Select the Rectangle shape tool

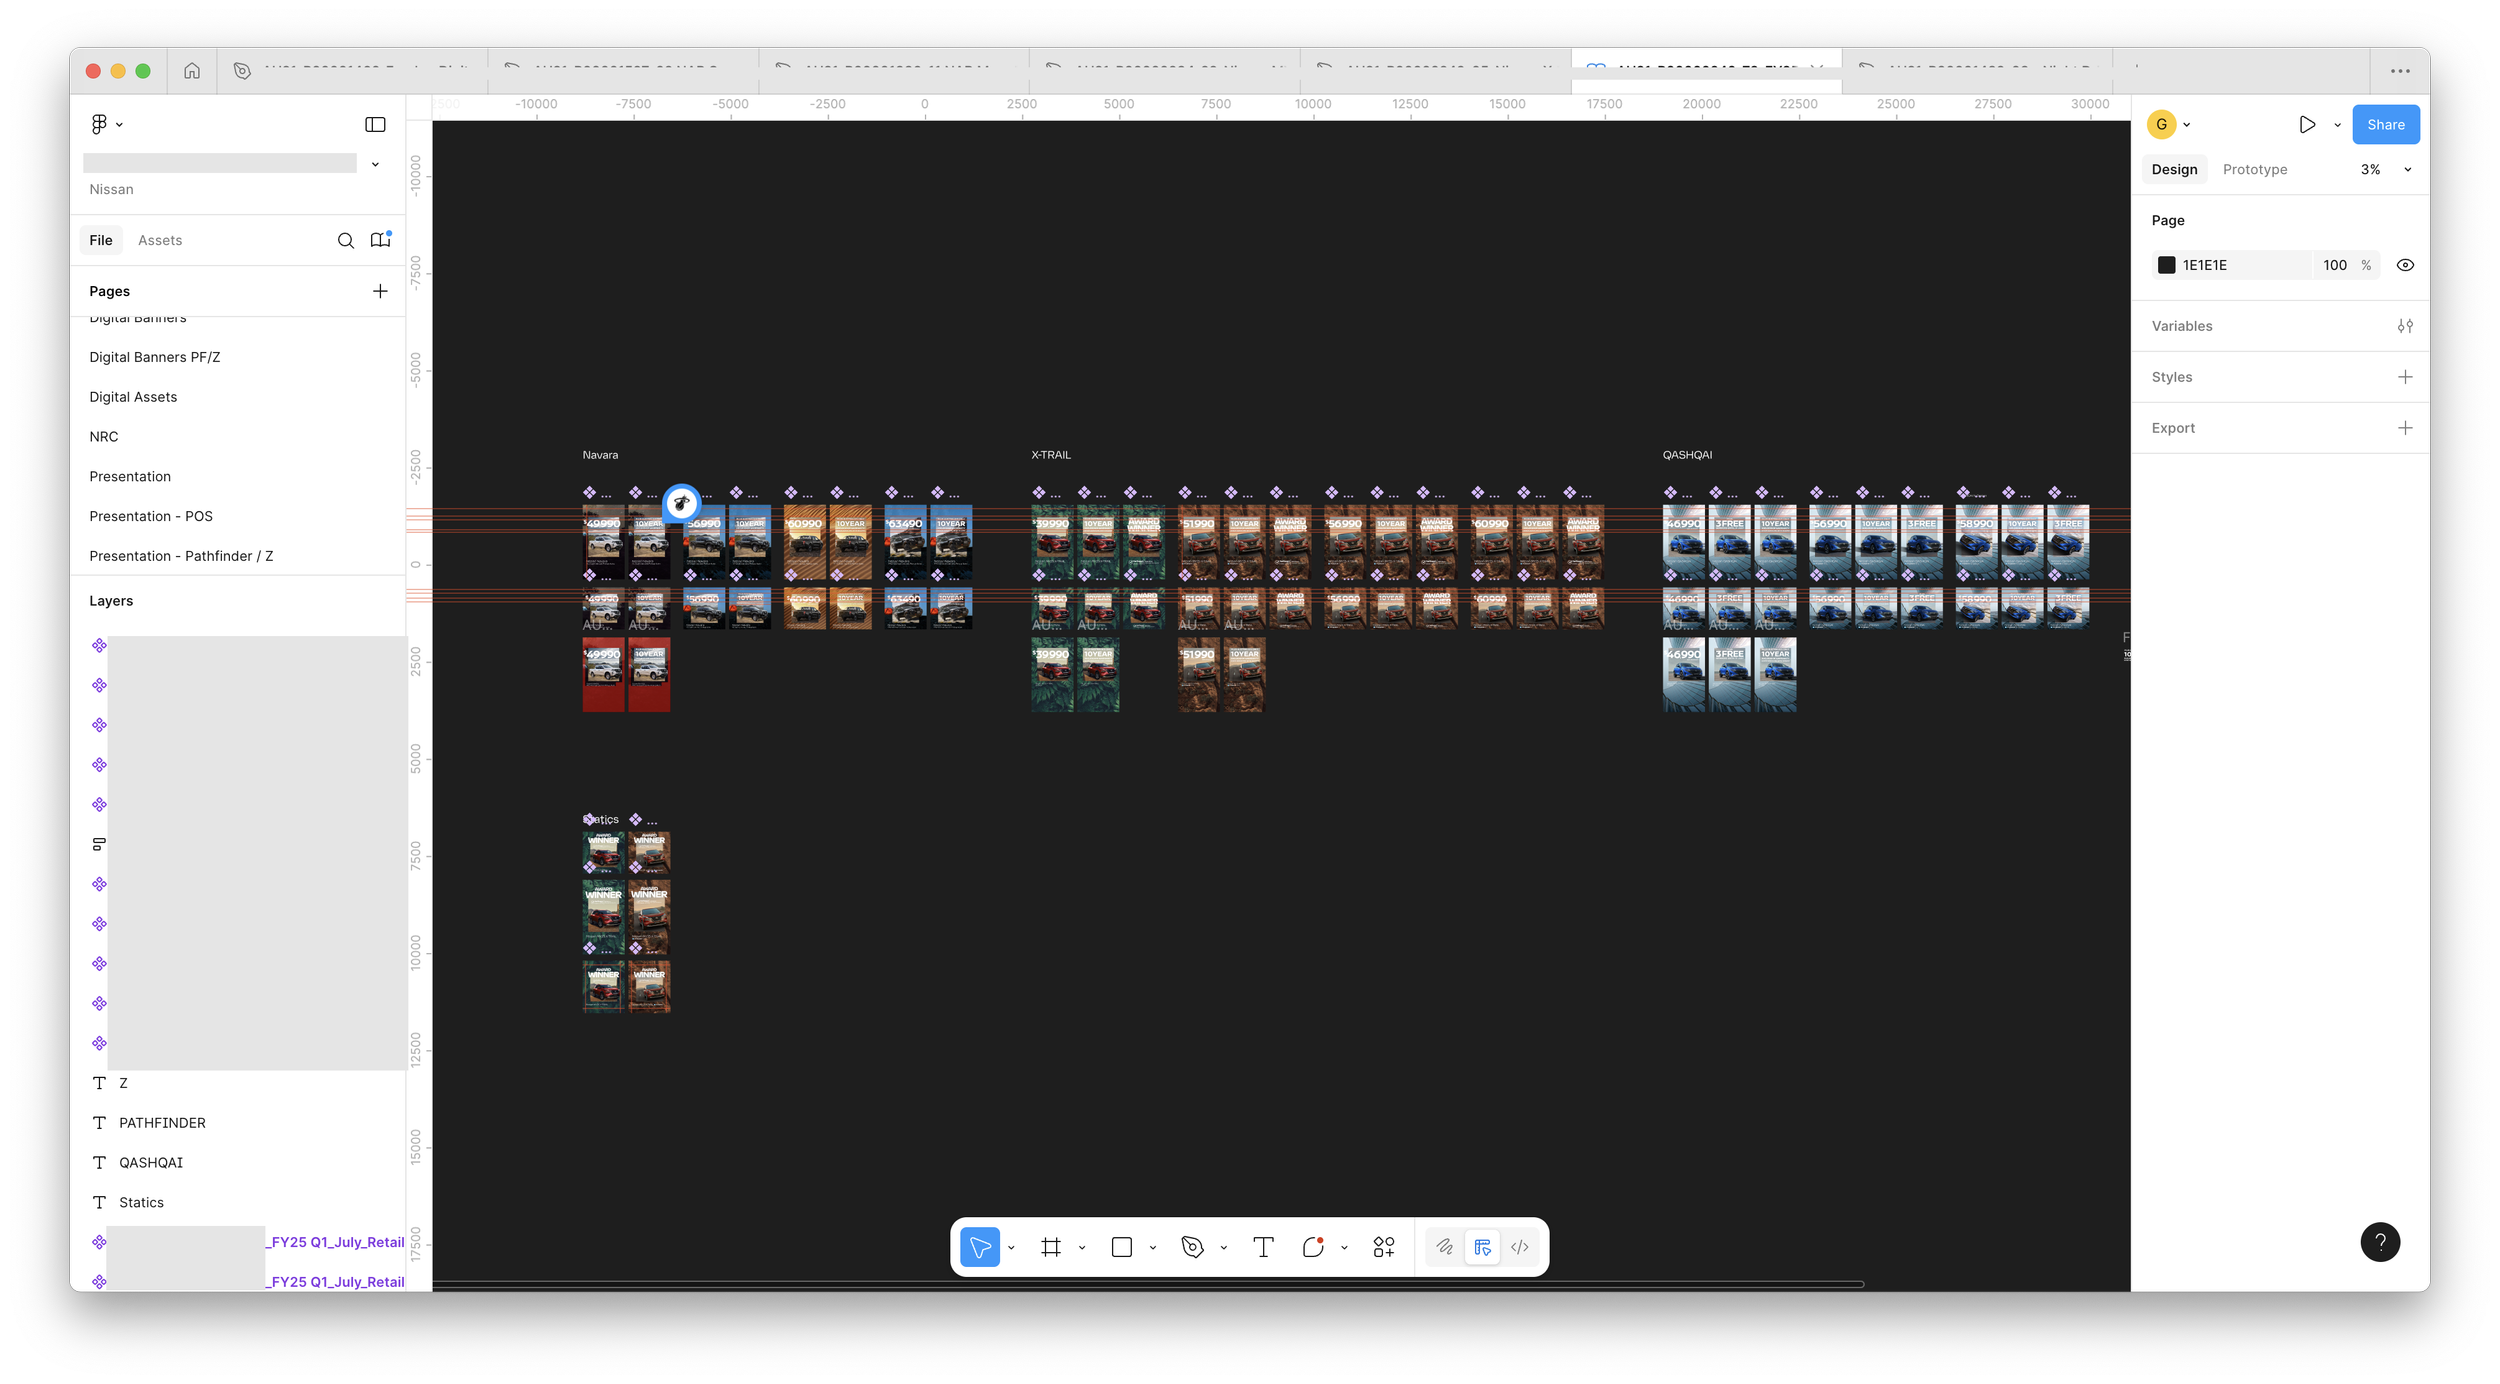tap(1122, 1247)
